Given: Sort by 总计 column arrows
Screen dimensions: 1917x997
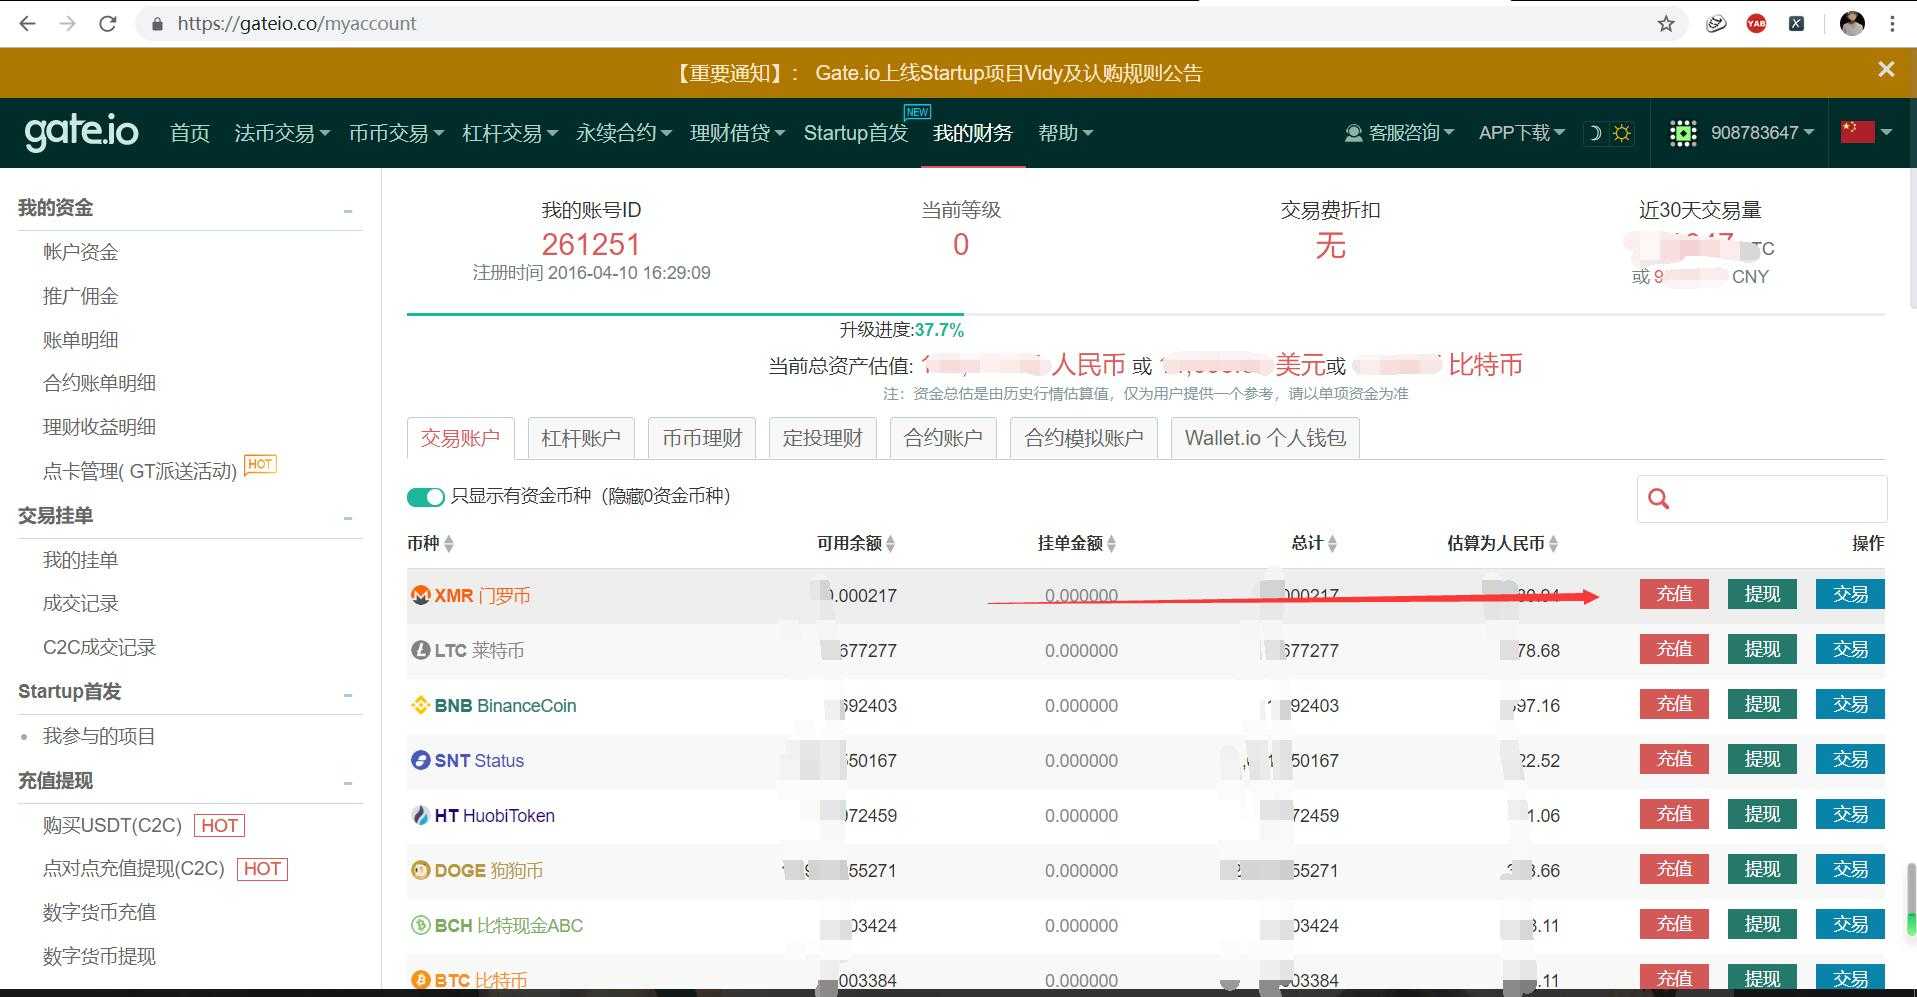Looking at the screenshot, I should point(1332,544).
